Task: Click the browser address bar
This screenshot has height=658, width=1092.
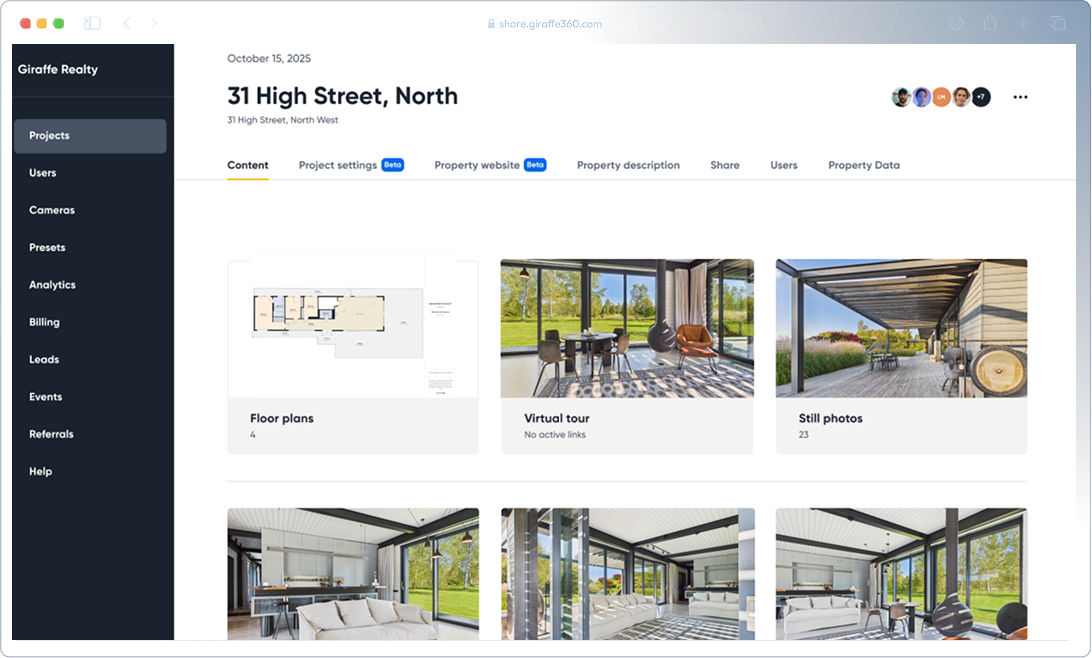Action: (545, 23)
